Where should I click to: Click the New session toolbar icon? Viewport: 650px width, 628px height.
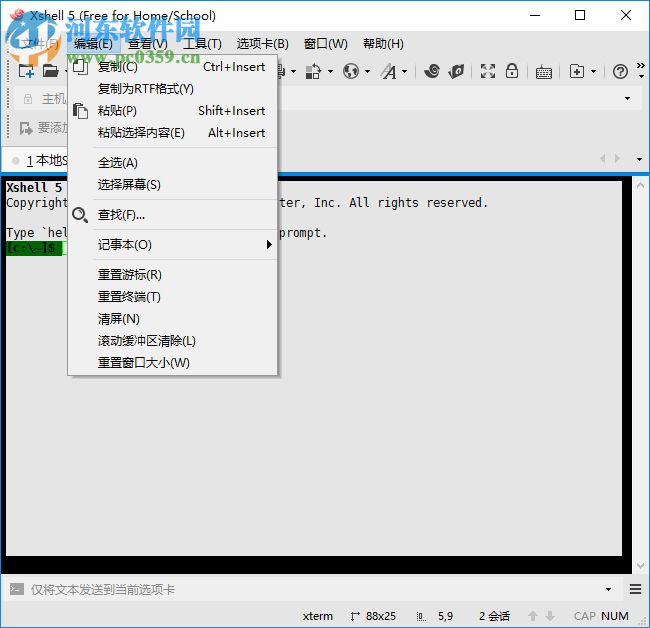[x=27, y=71]
